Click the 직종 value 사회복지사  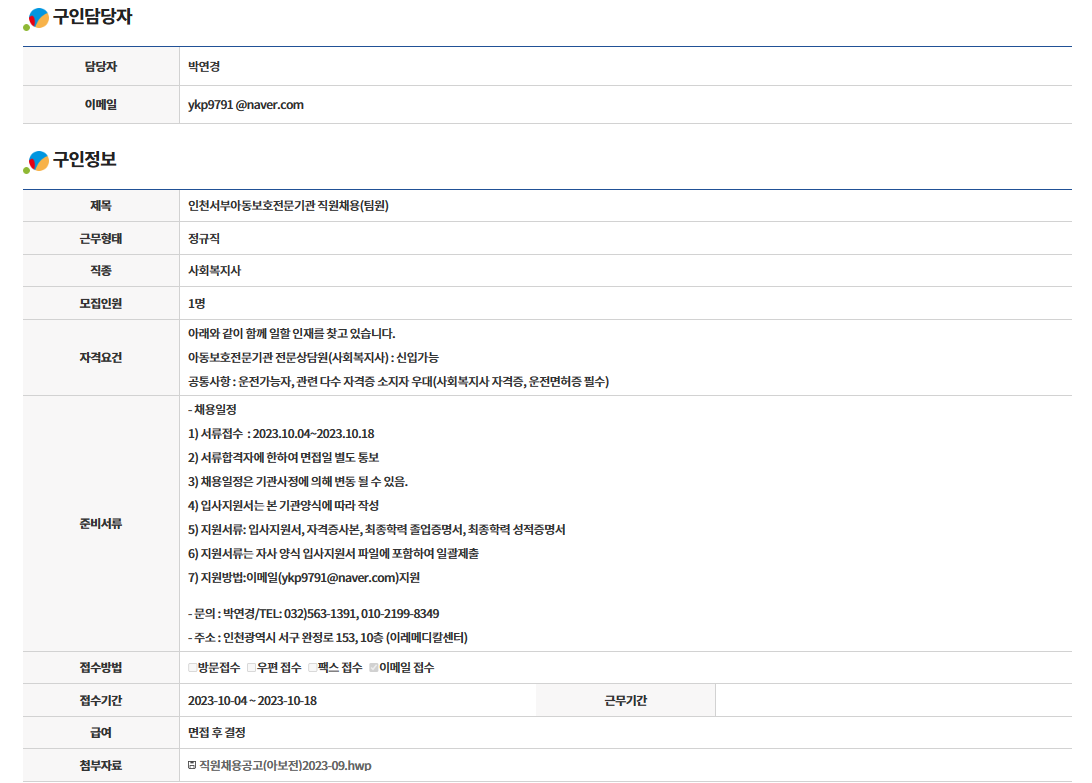click(214, 271)
